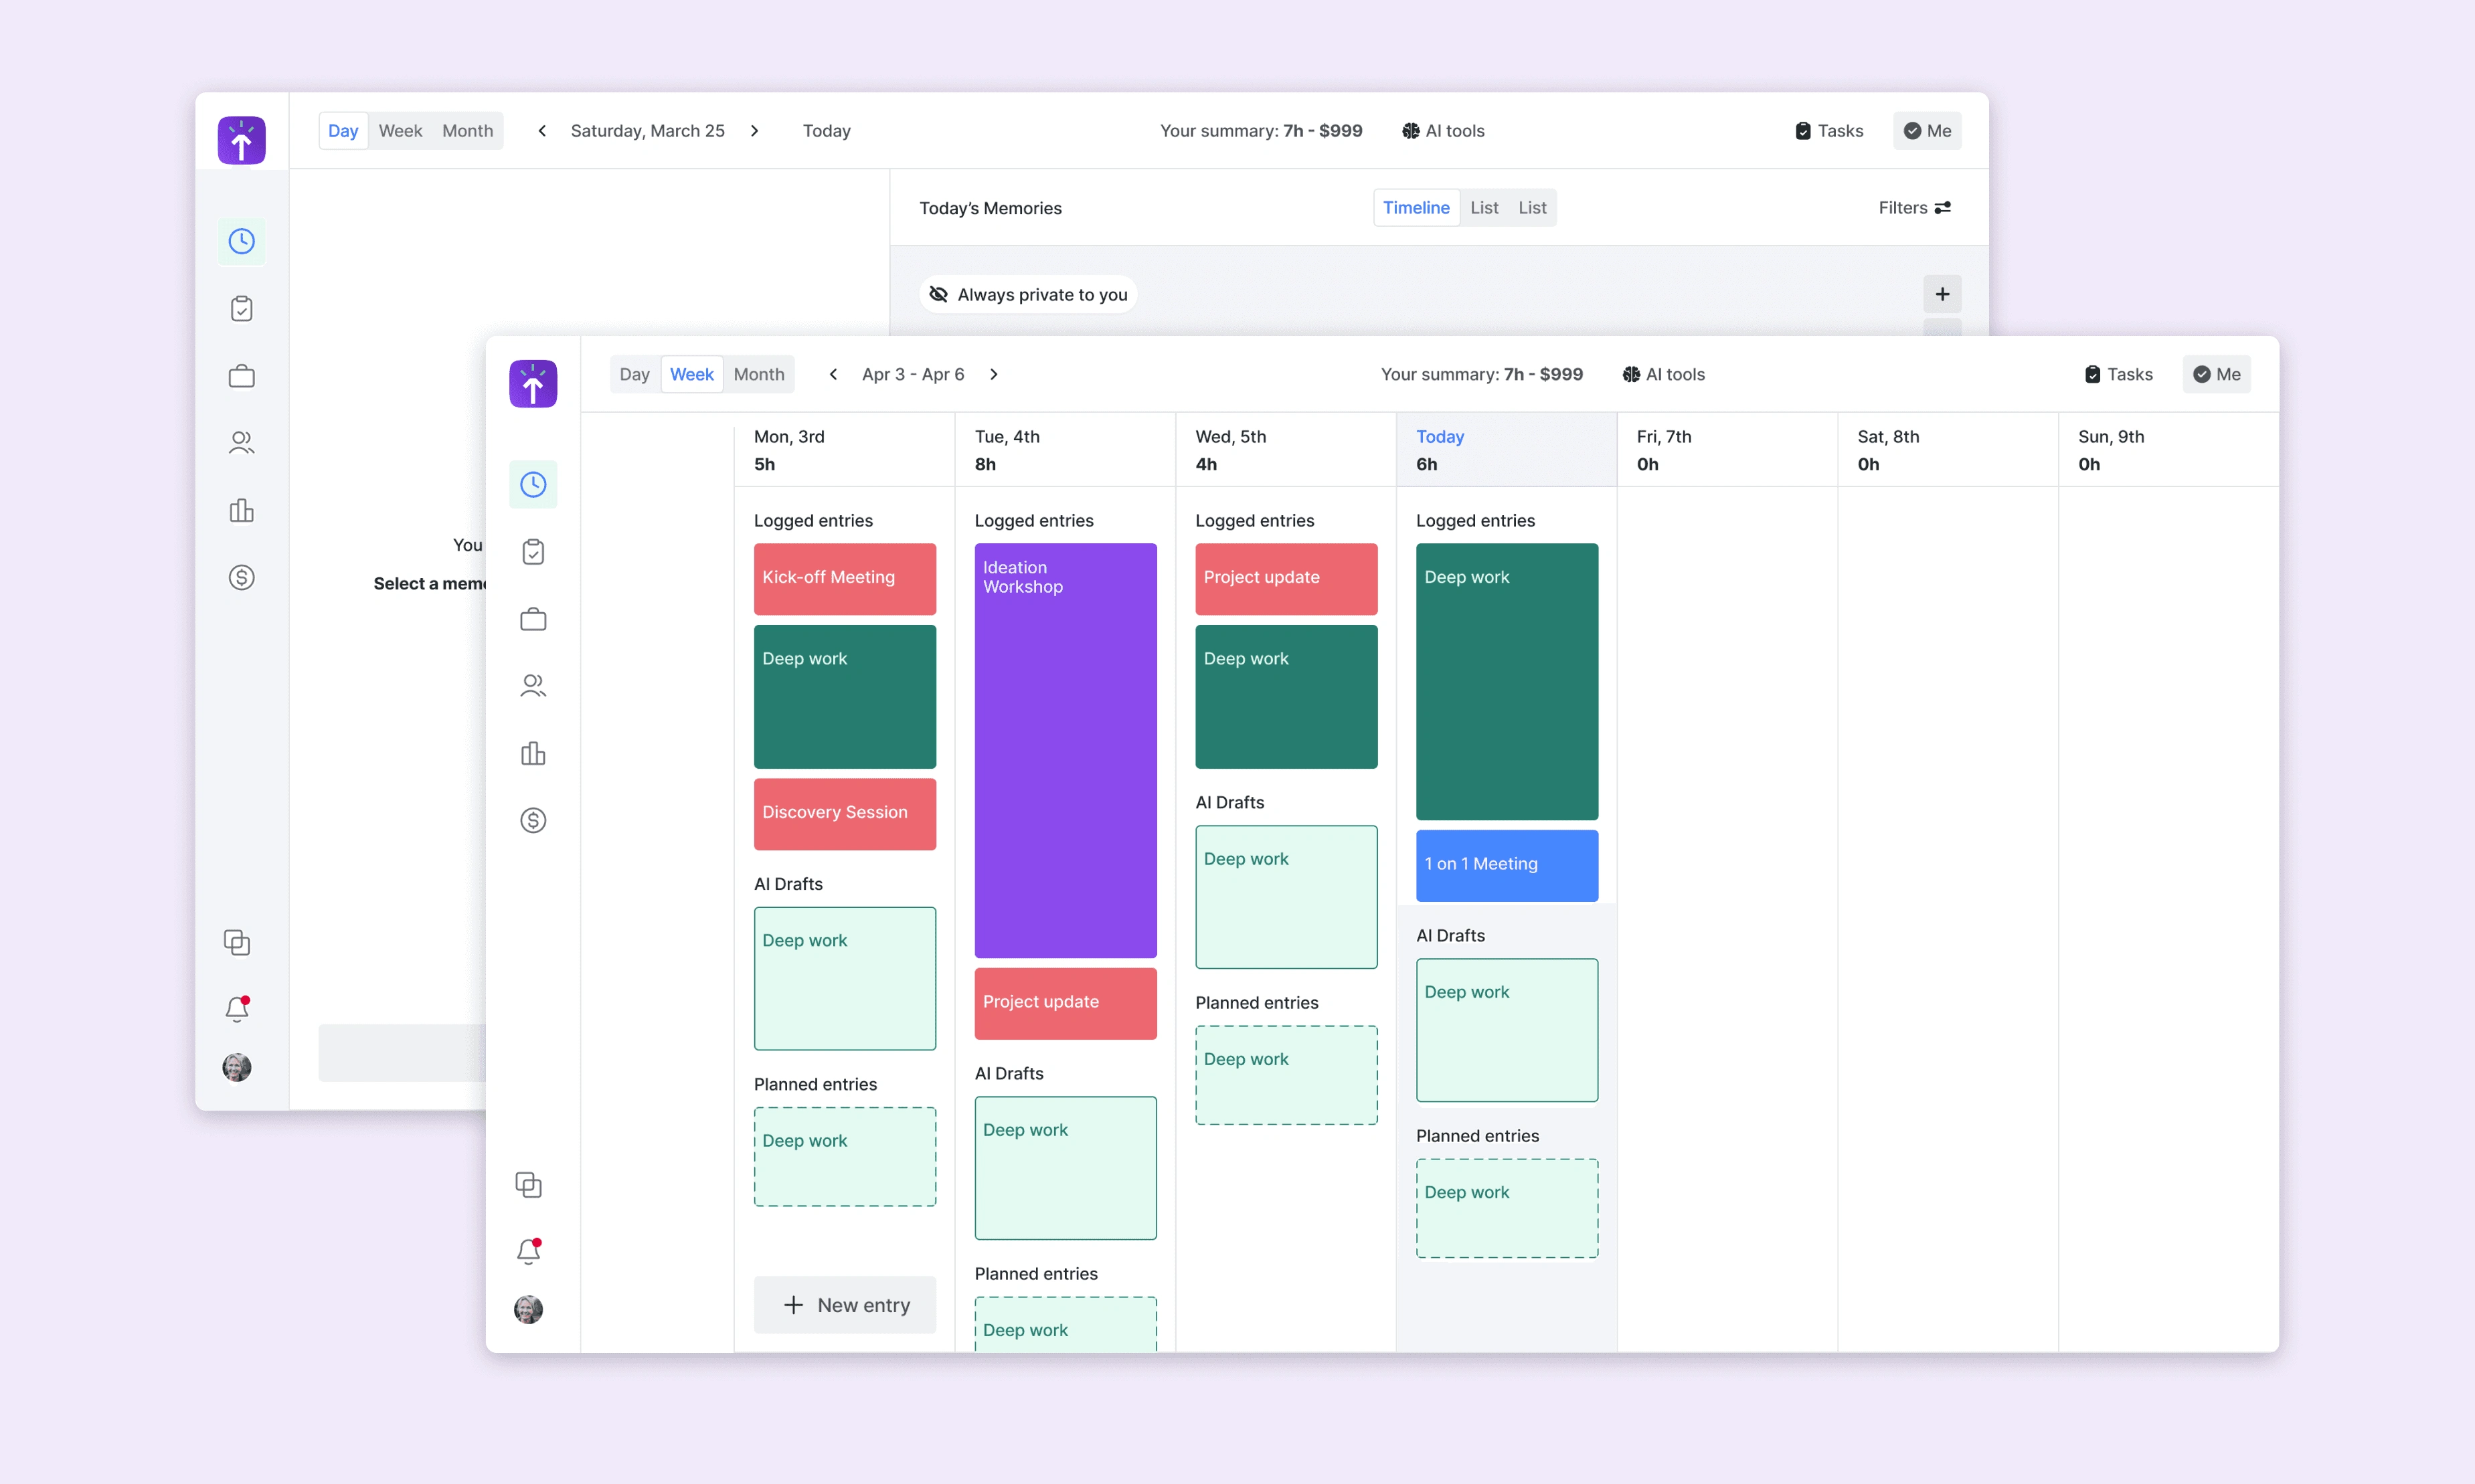Screen dimensions: 2475x1484
Task: Open Wednesday's Project update logged entry
Action: click(1286, 579)
